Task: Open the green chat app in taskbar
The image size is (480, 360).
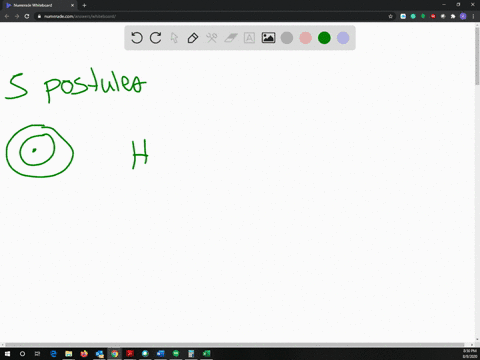Action: tap(176, 354)
